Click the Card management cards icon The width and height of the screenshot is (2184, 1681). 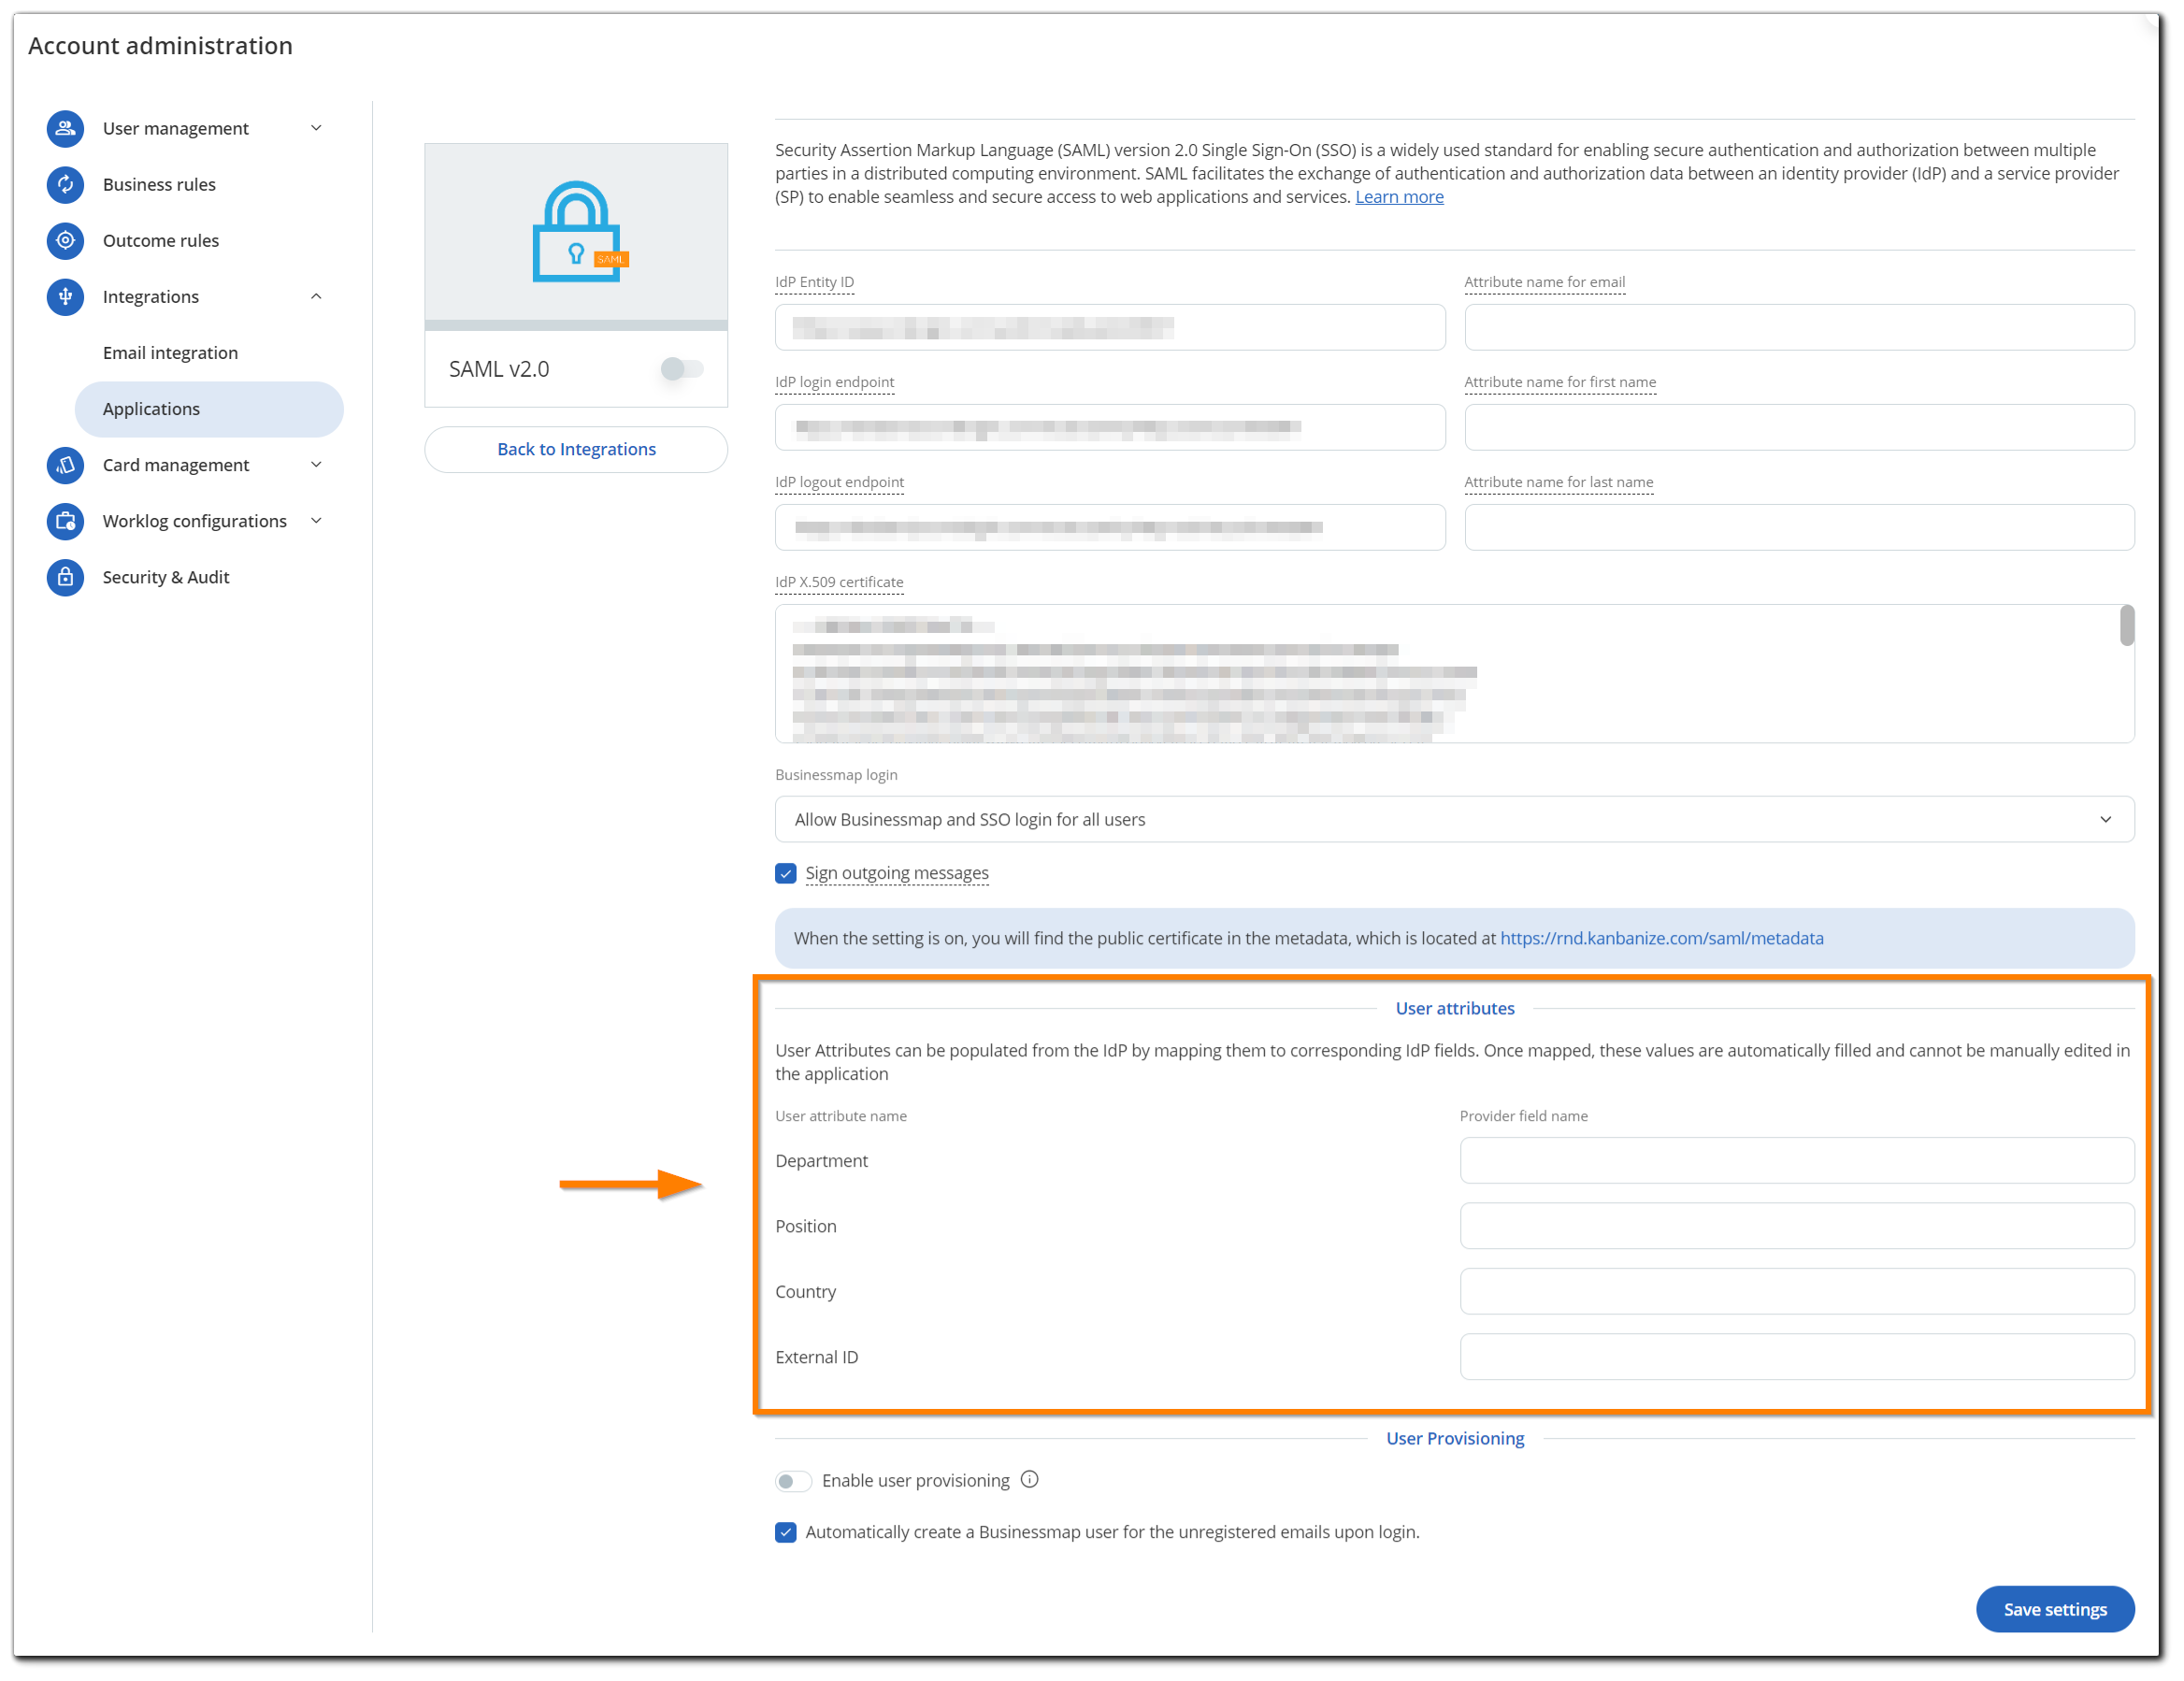[65, 465]
